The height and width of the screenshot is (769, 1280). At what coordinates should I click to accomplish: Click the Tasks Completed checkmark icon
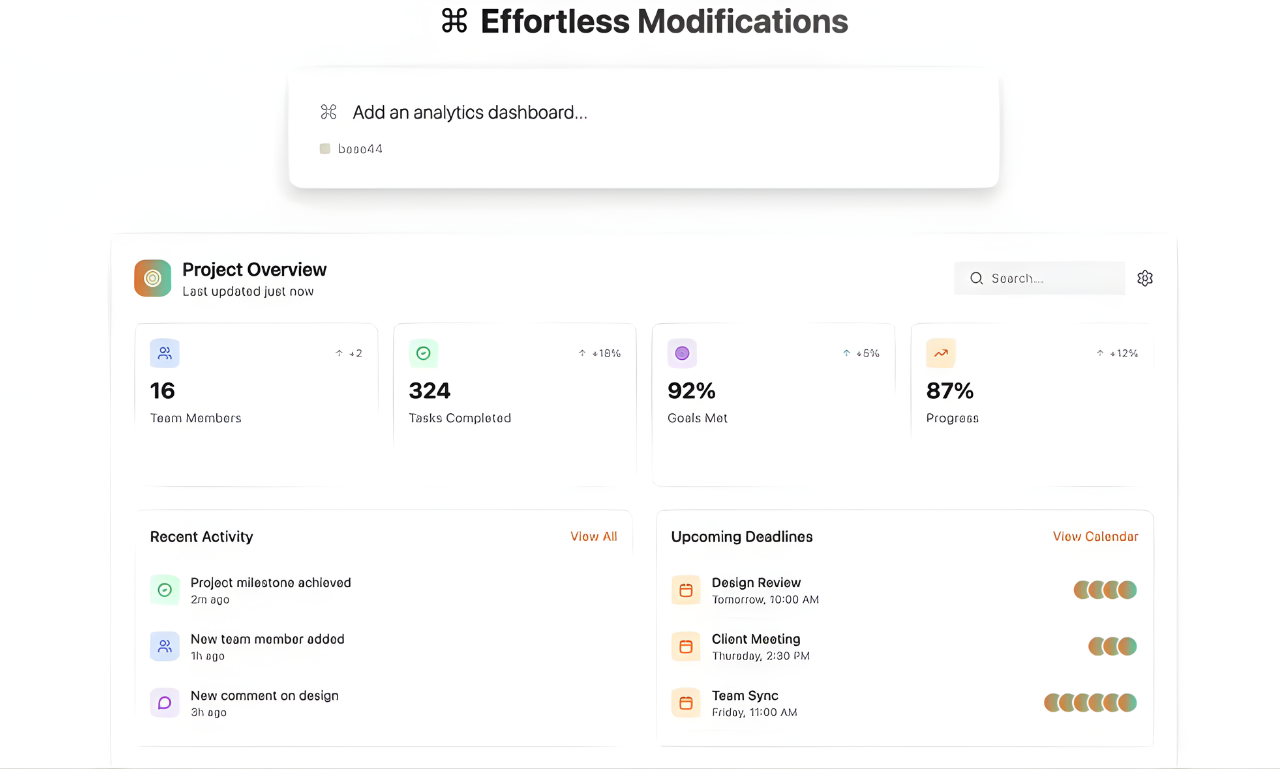coord(423,353)
